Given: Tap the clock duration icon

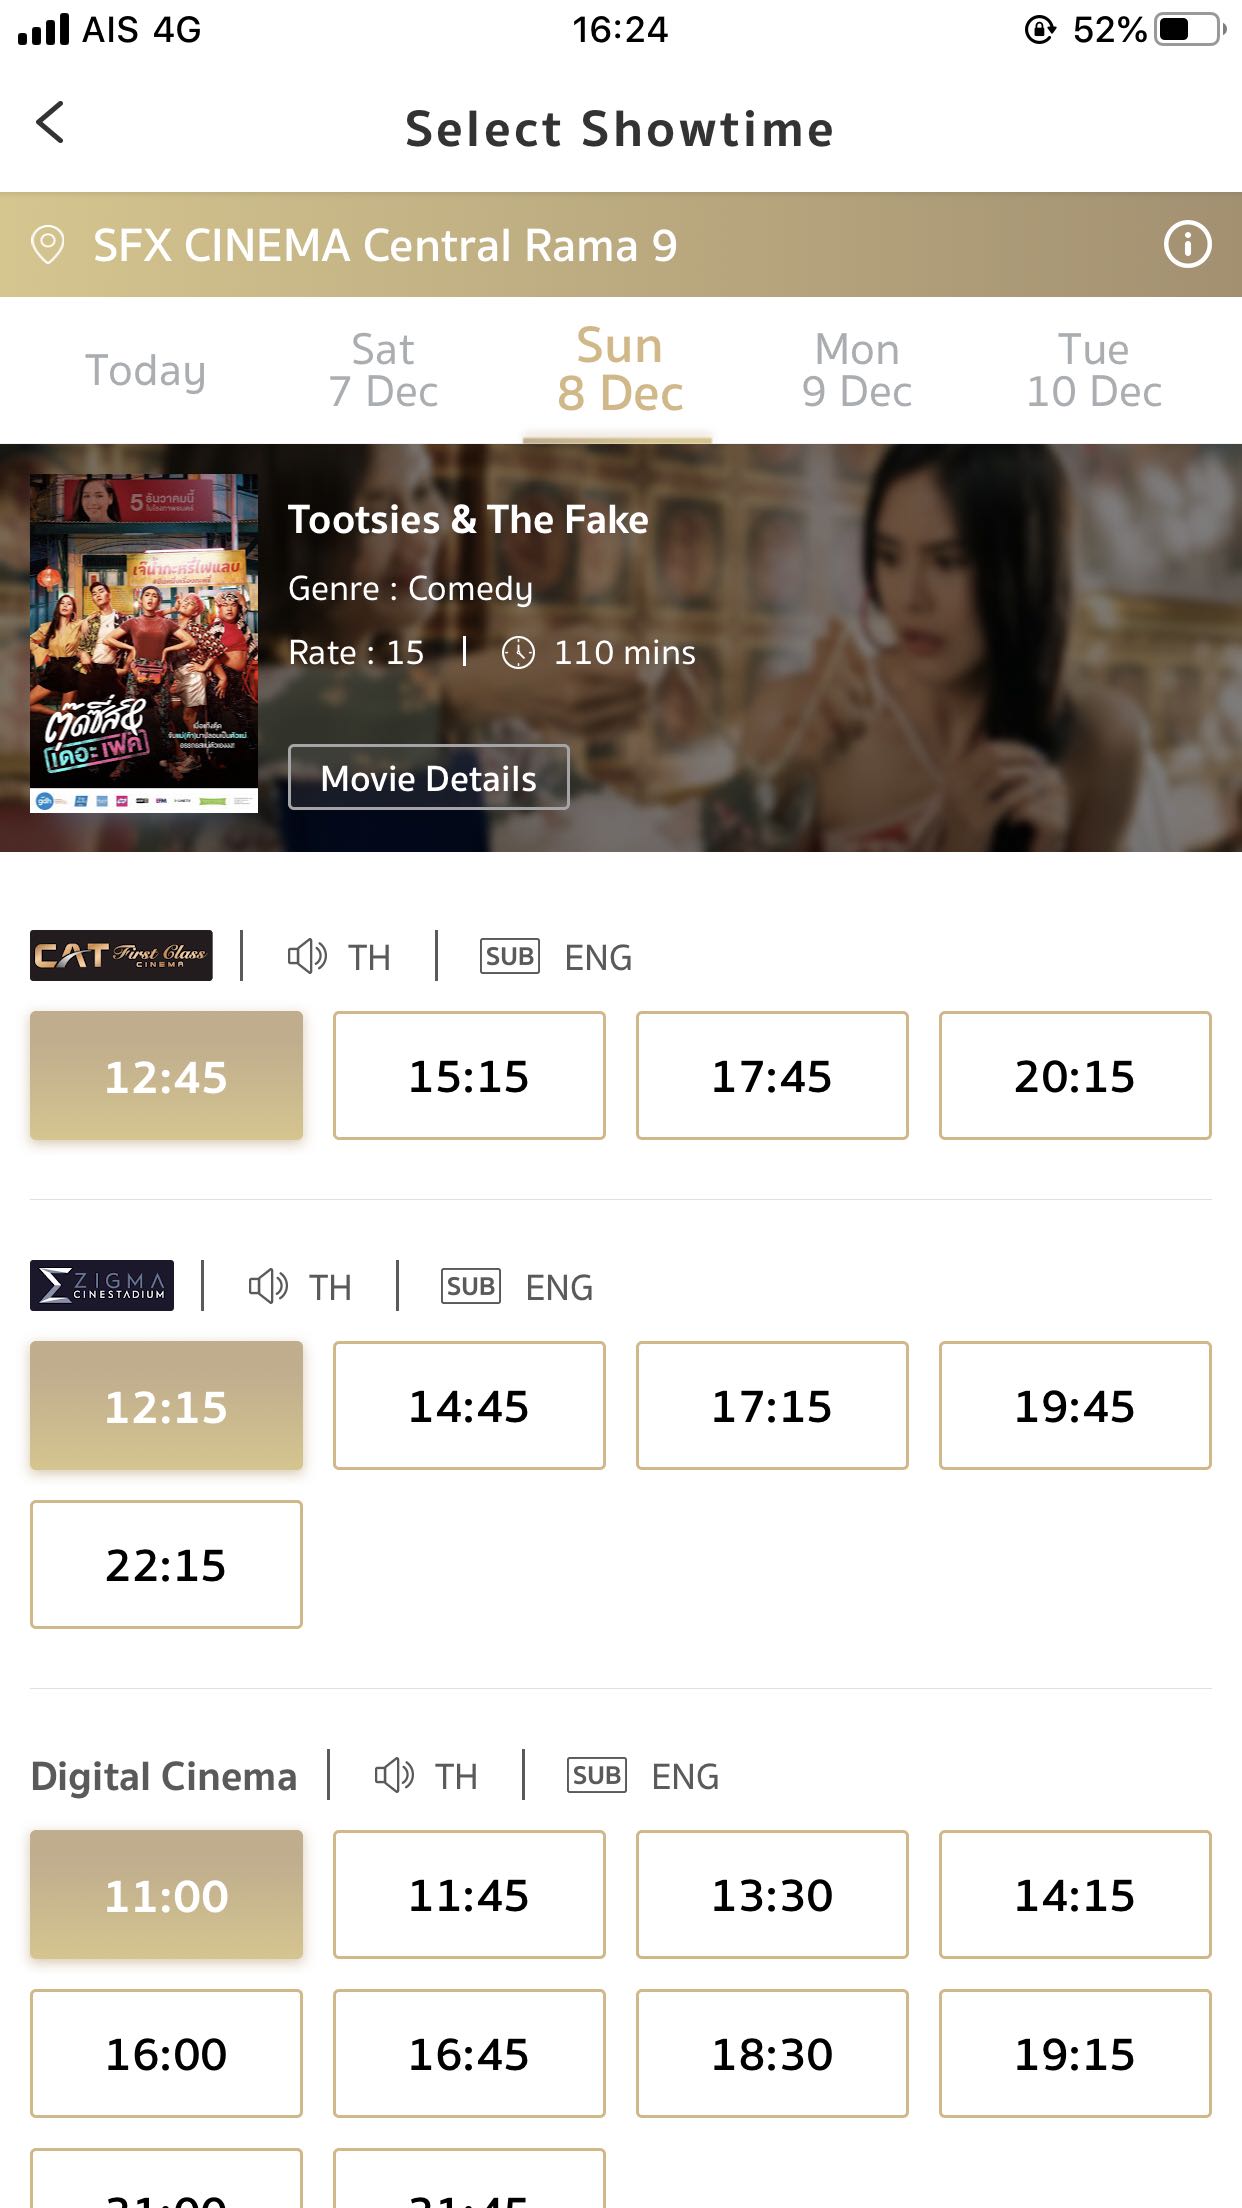Looking at the screenshot, I should click(518, 652).
